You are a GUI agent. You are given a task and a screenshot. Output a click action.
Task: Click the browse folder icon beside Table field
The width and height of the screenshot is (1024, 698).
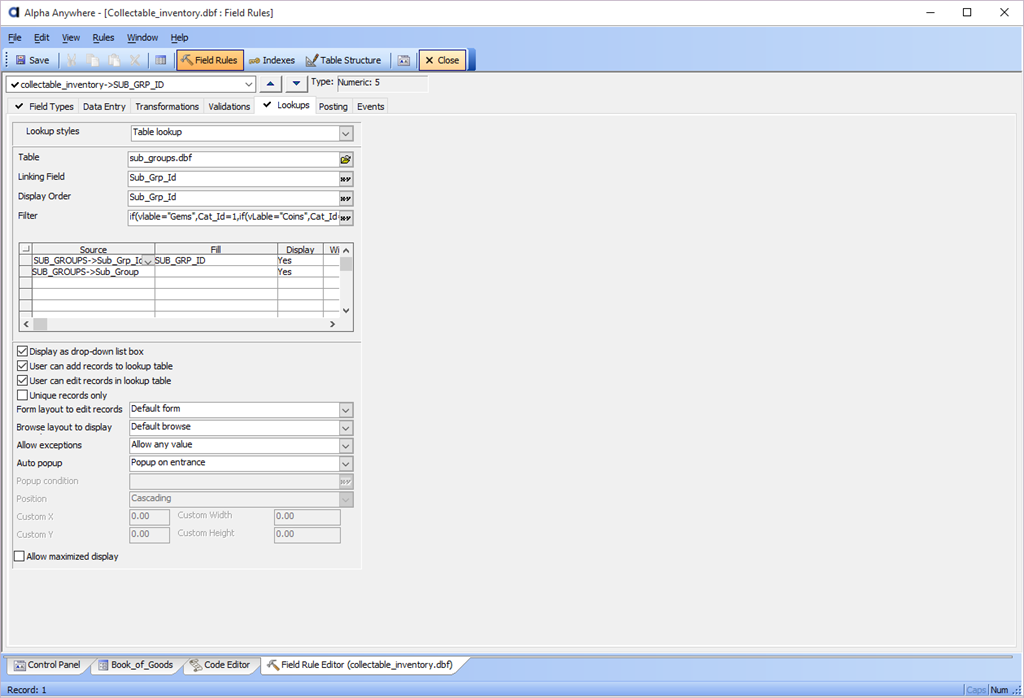tap(346, 159)
